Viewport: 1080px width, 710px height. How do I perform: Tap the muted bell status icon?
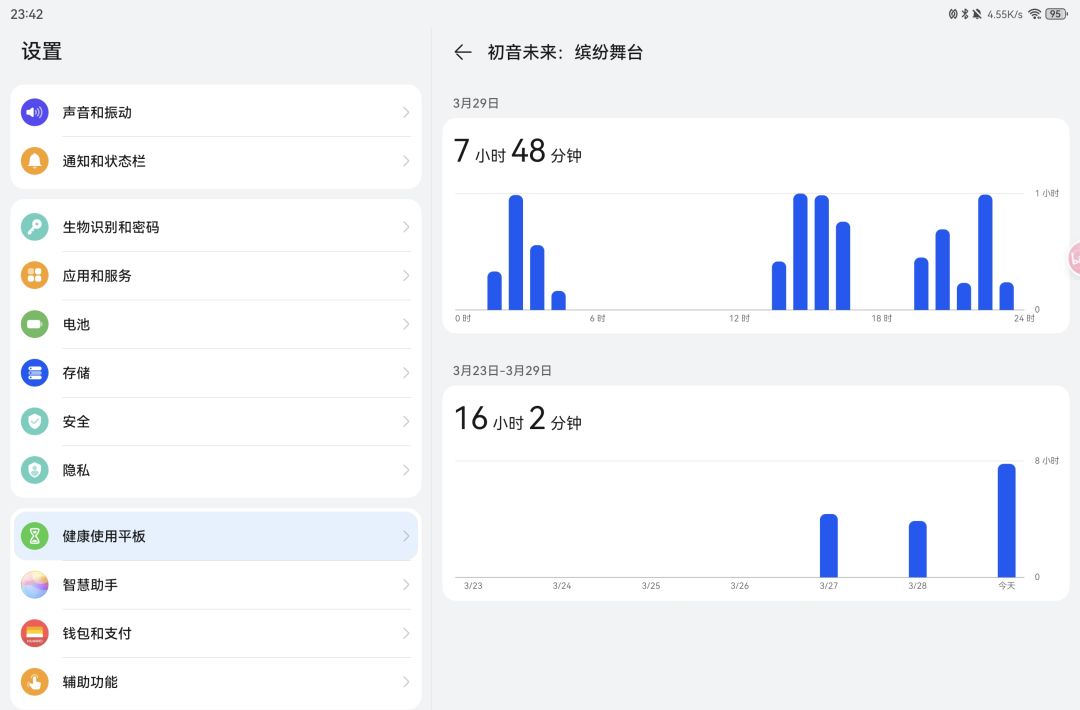click(977, 14)
